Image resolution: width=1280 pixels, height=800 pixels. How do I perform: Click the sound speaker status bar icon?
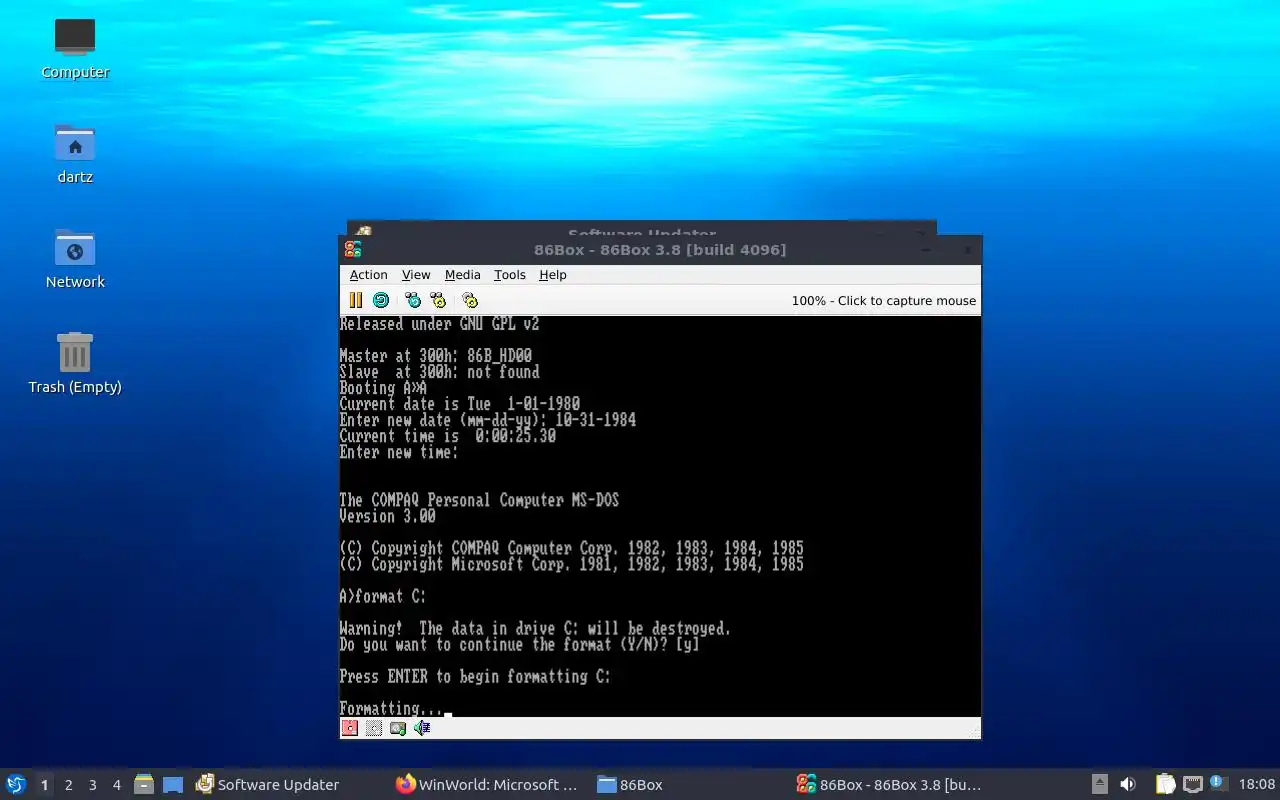422,728
